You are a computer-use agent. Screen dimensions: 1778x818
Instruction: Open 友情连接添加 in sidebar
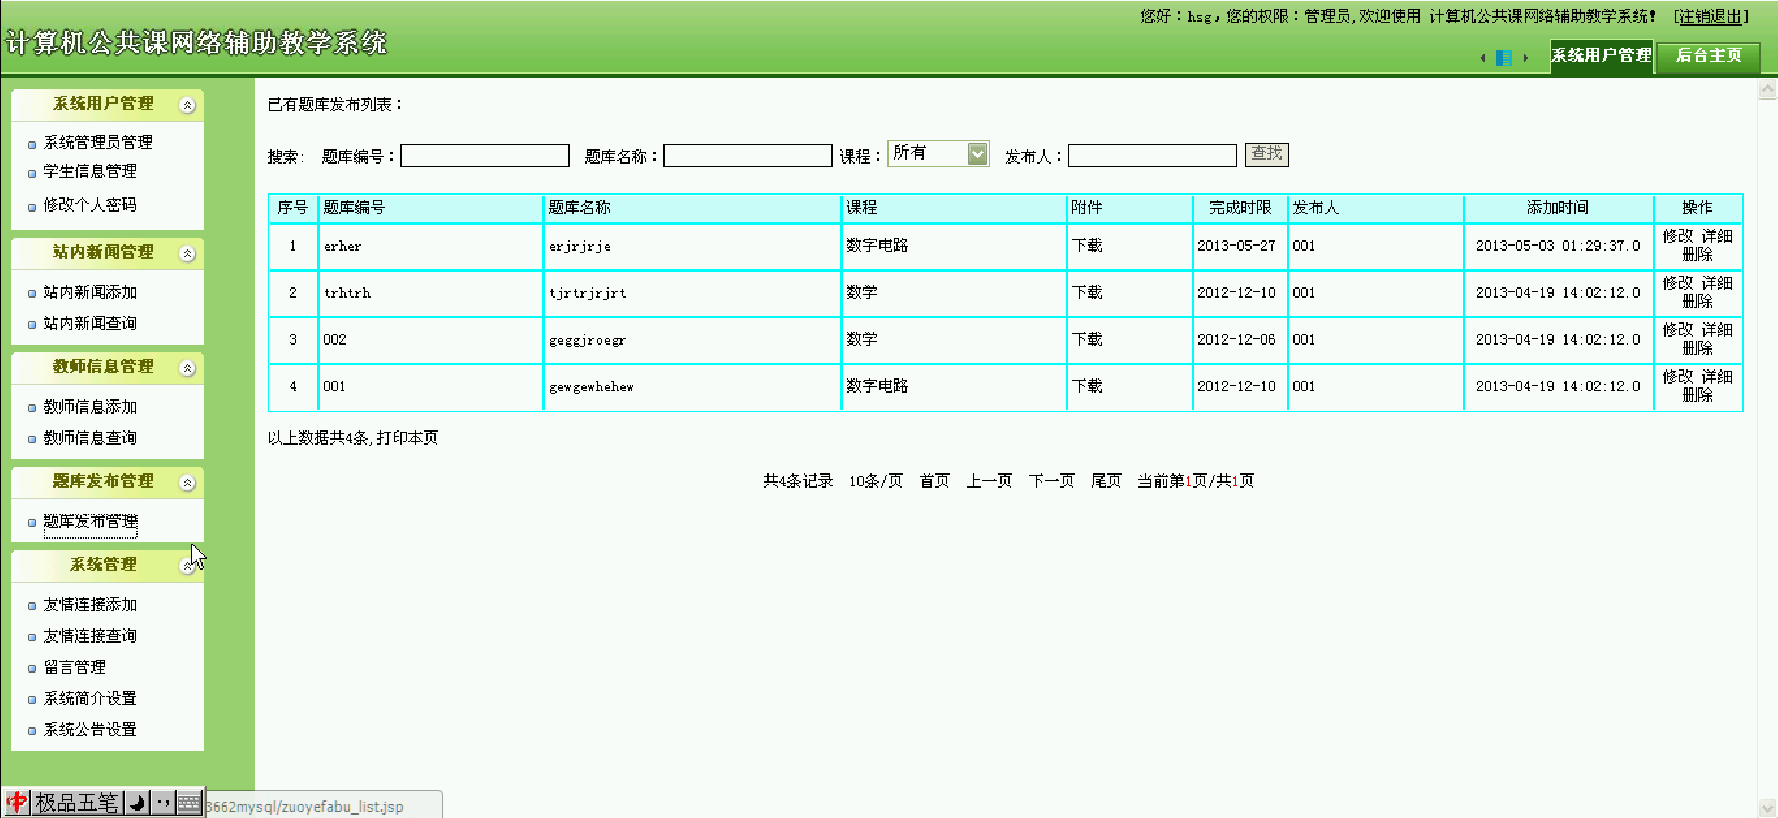point(90,605)
